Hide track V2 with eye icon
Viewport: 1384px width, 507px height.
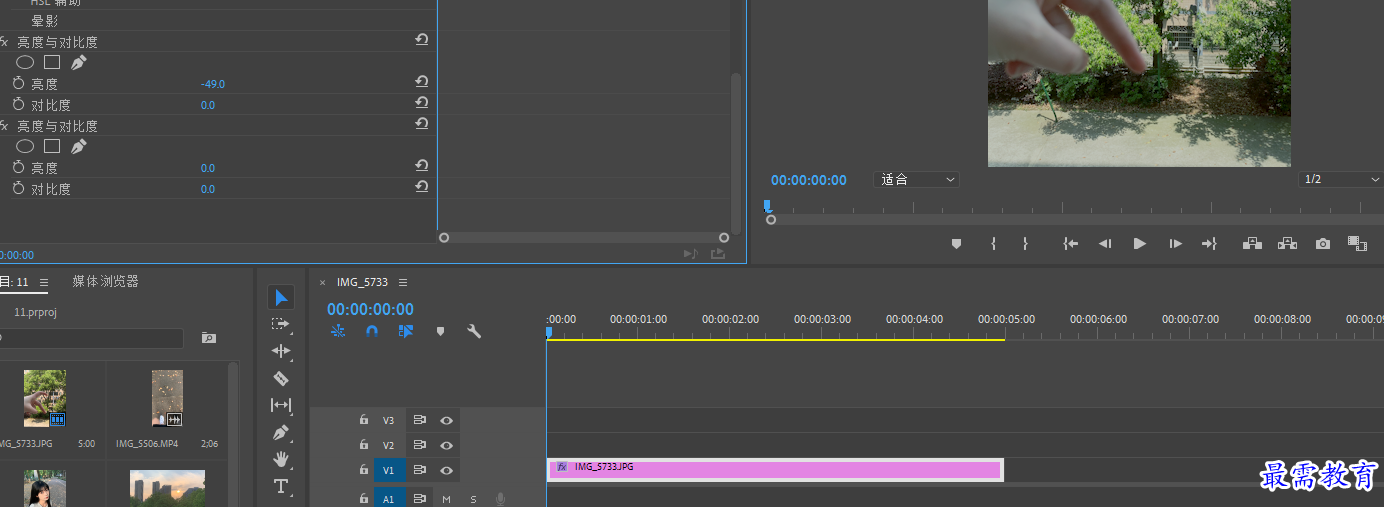pyautogui.click(x=447, y=445)
